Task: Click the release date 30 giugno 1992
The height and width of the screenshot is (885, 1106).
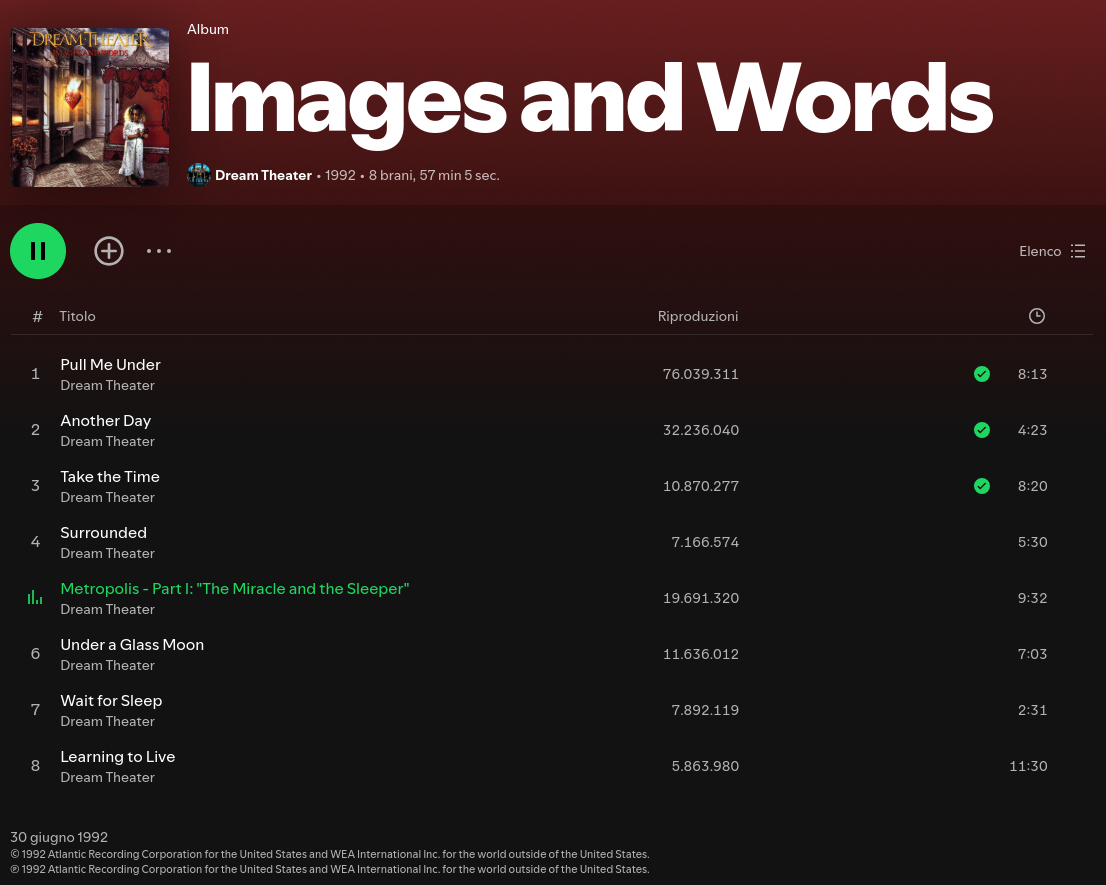Action: pyautogui.click(x=59, y=837)
